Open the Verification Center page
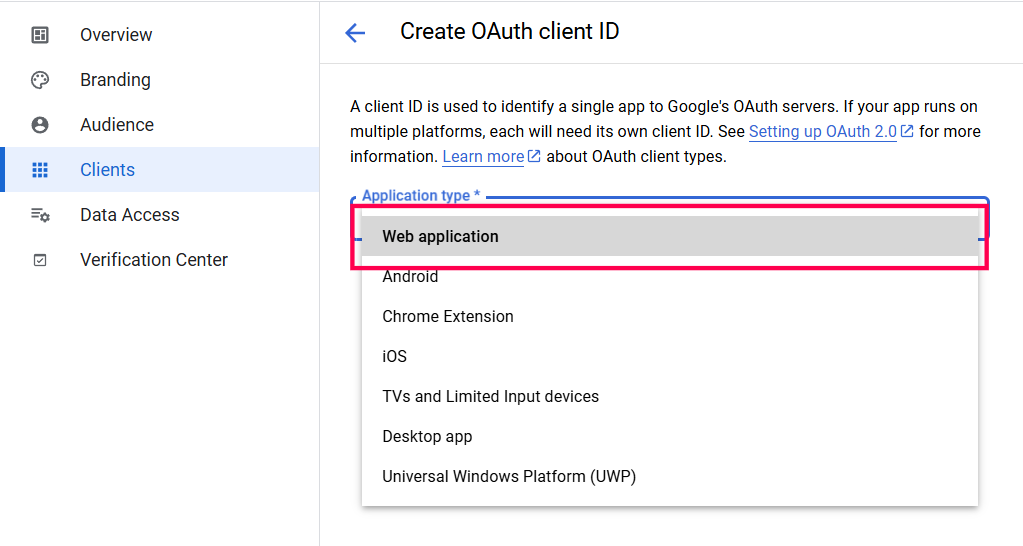Image resolution: width=1023 pixels, height=546 pixels. click(x=154, y=260)
